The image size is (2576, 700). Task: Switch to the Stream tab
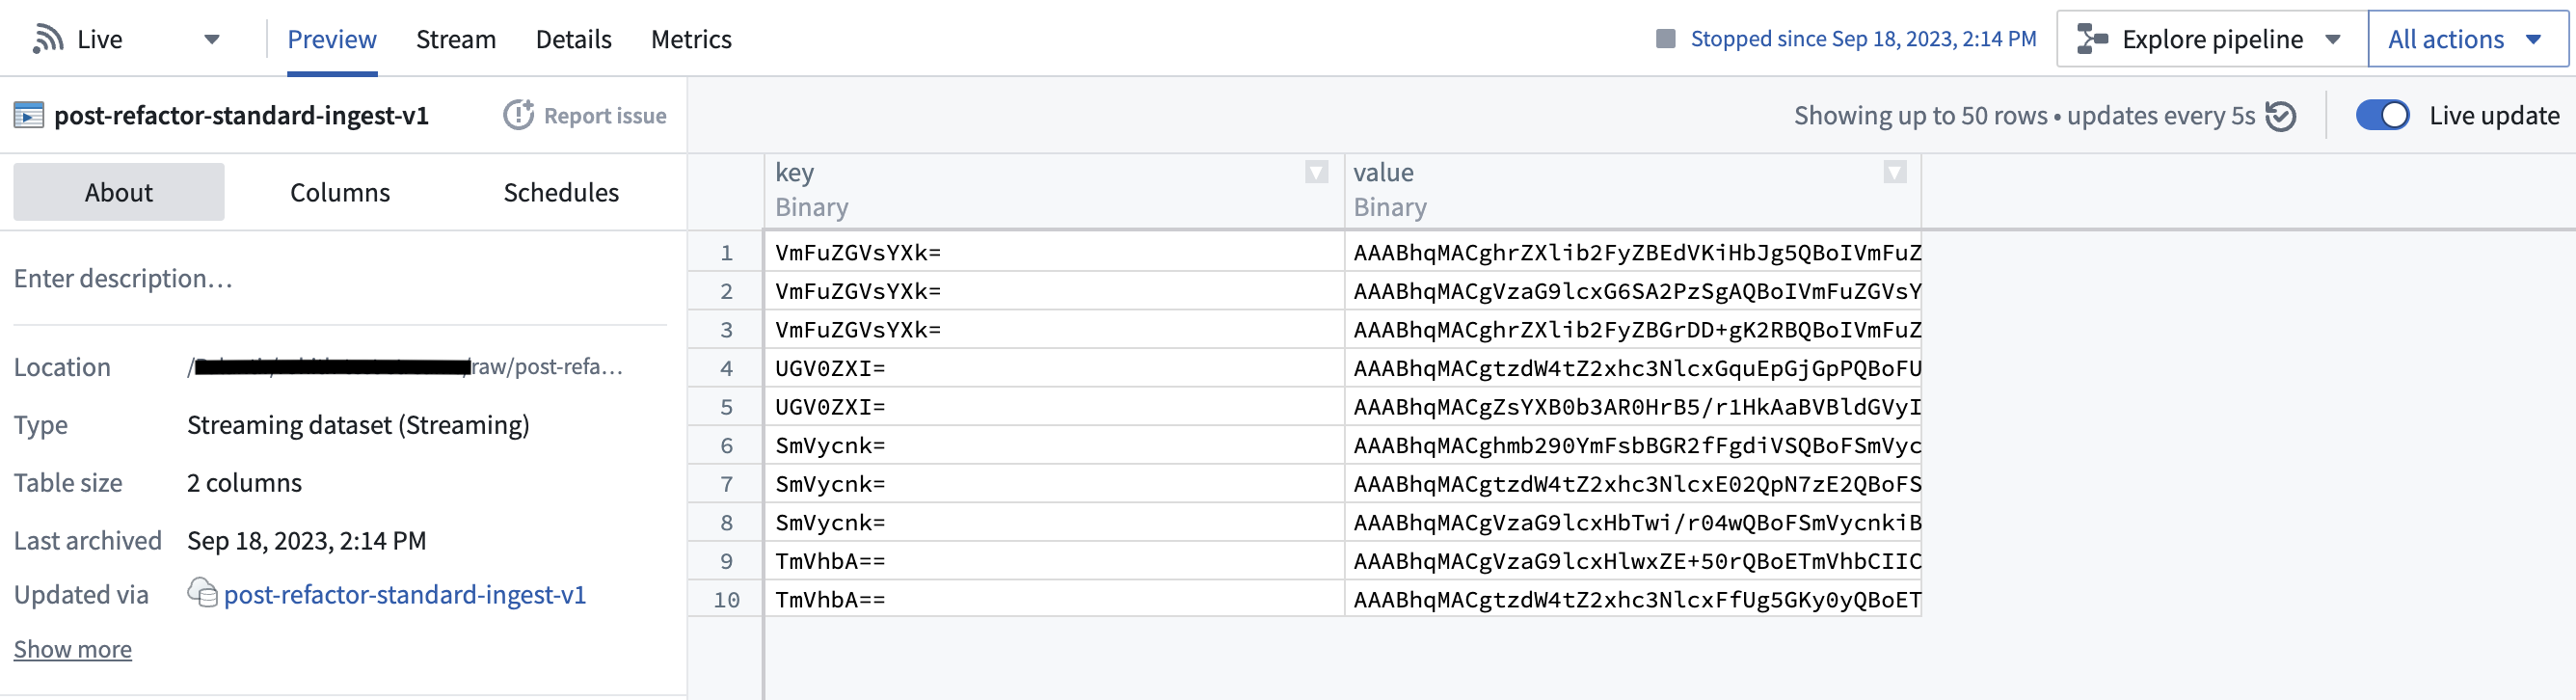click(x=456, y=39)
